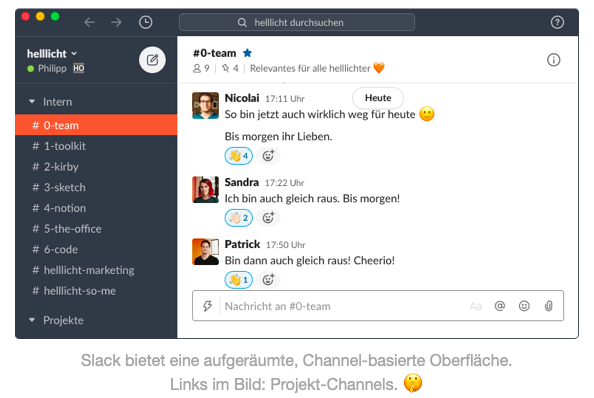
Task: Collapse the Projekte section
Action: pos(32,320)
